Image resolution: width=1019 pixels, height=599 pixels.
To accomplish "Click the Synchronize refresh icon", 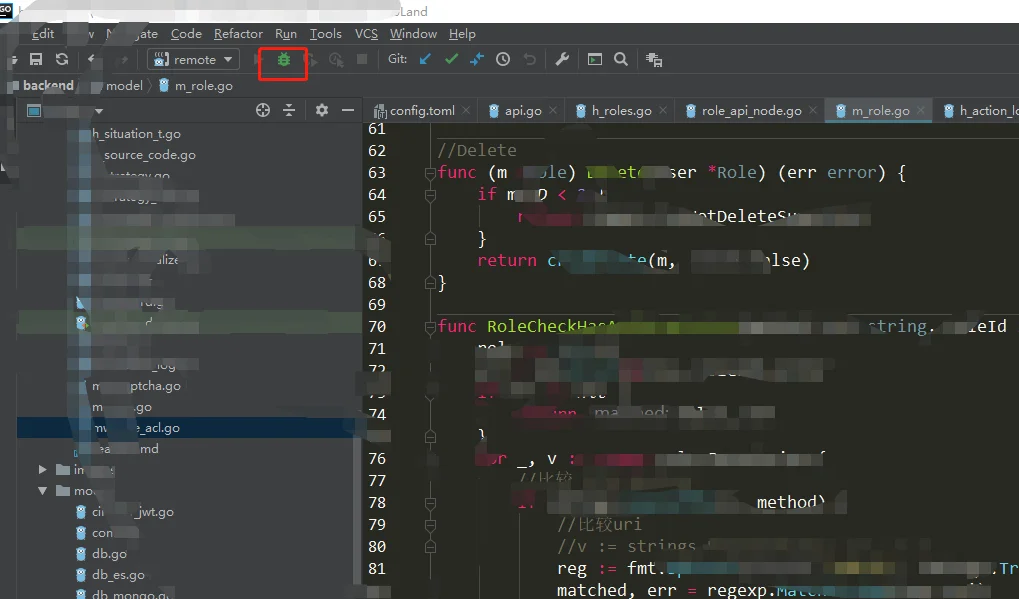I will point(62,60).
